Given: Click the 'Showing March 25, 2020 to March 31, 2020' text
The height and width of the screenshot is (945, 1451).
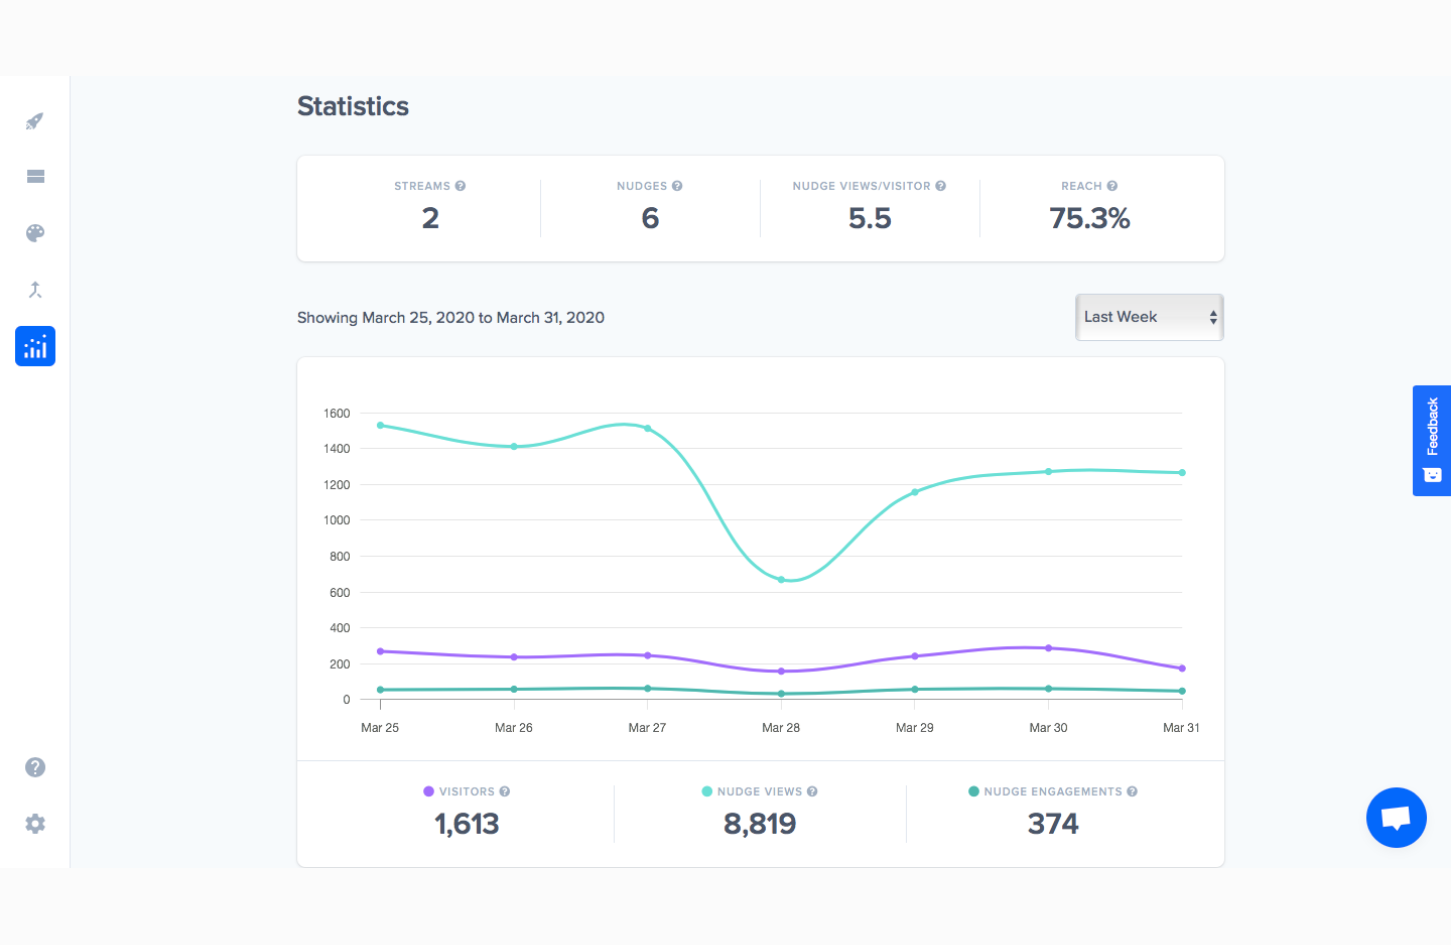Looking at the screenshot, I should pyautogui.click(x=451, y=318).
